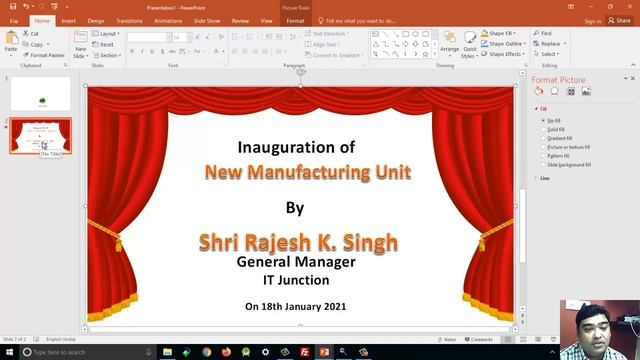Insert a New Slide using ribbon icon
The image size is (640, 360).
click(x=80, y=38)
